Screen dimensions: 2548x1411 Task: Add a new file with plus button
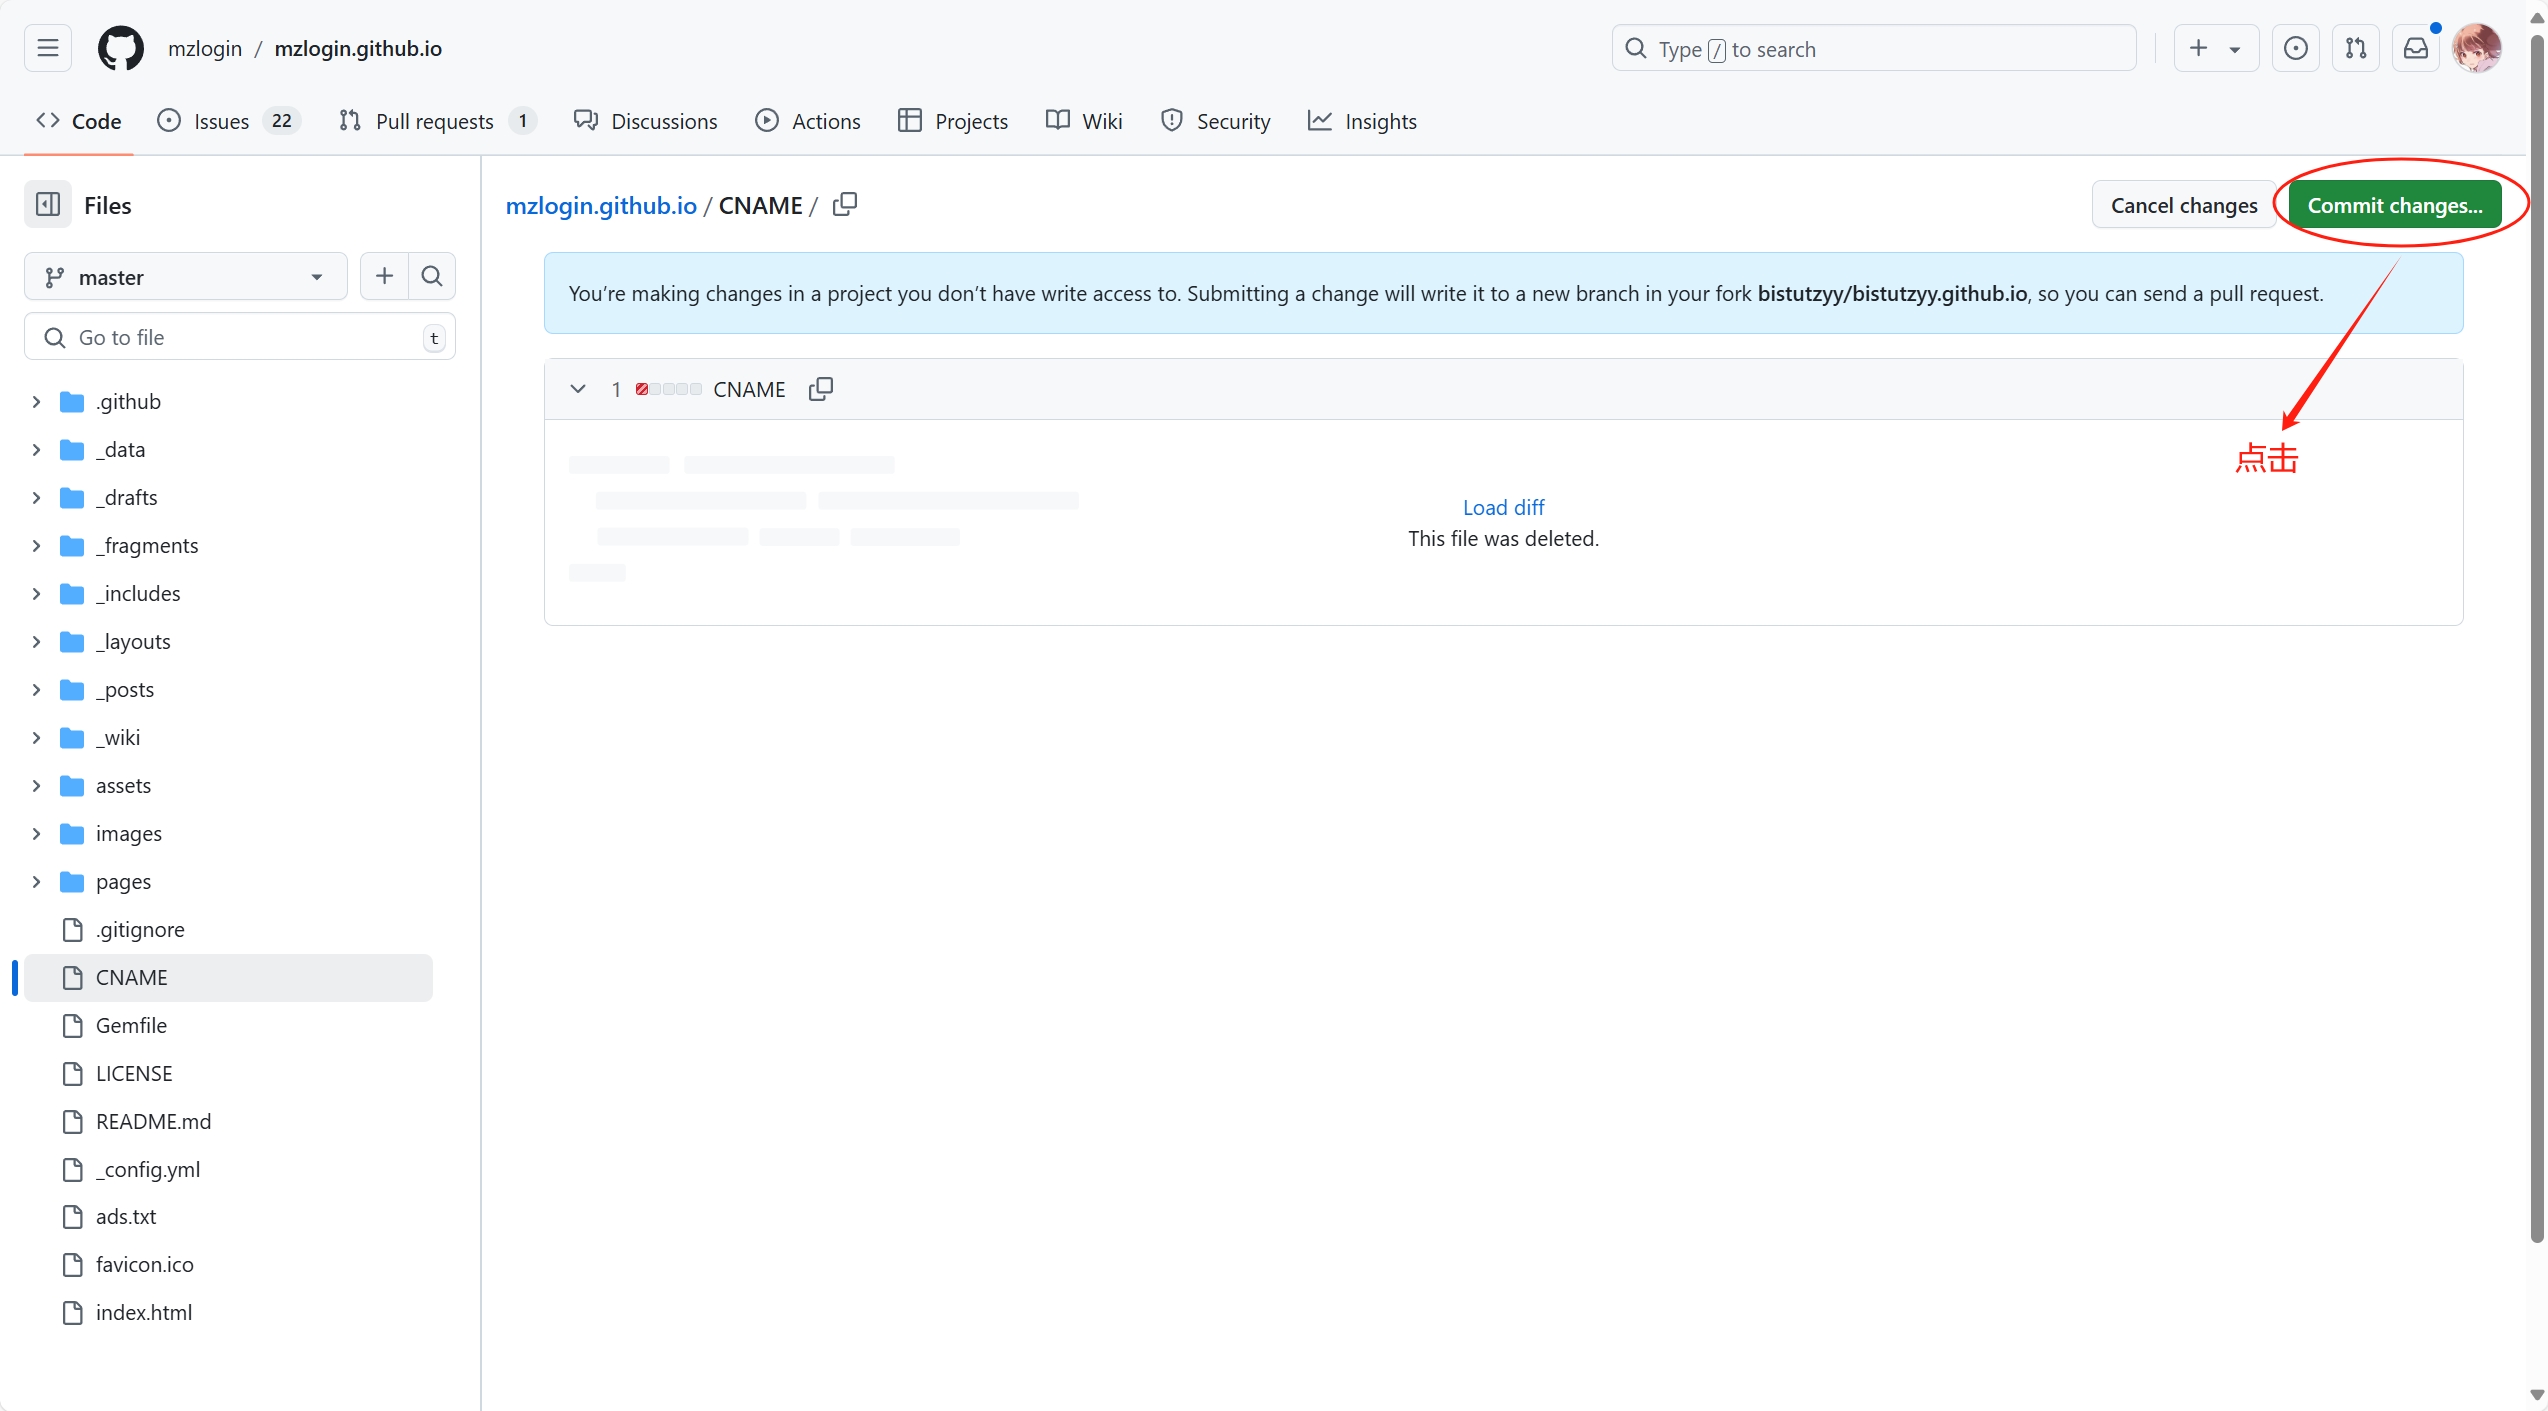pos(384,276)
